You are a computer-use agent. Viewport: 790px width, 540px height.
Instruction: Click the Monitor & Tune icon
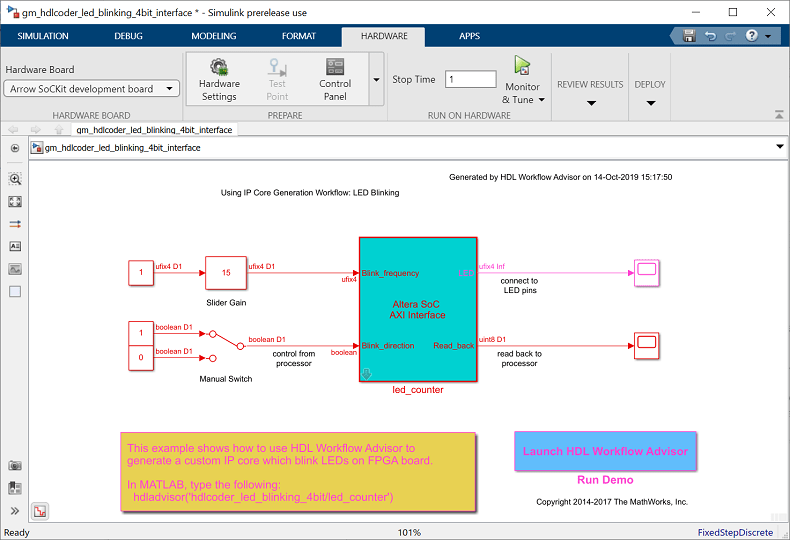[x=522, y=66]
